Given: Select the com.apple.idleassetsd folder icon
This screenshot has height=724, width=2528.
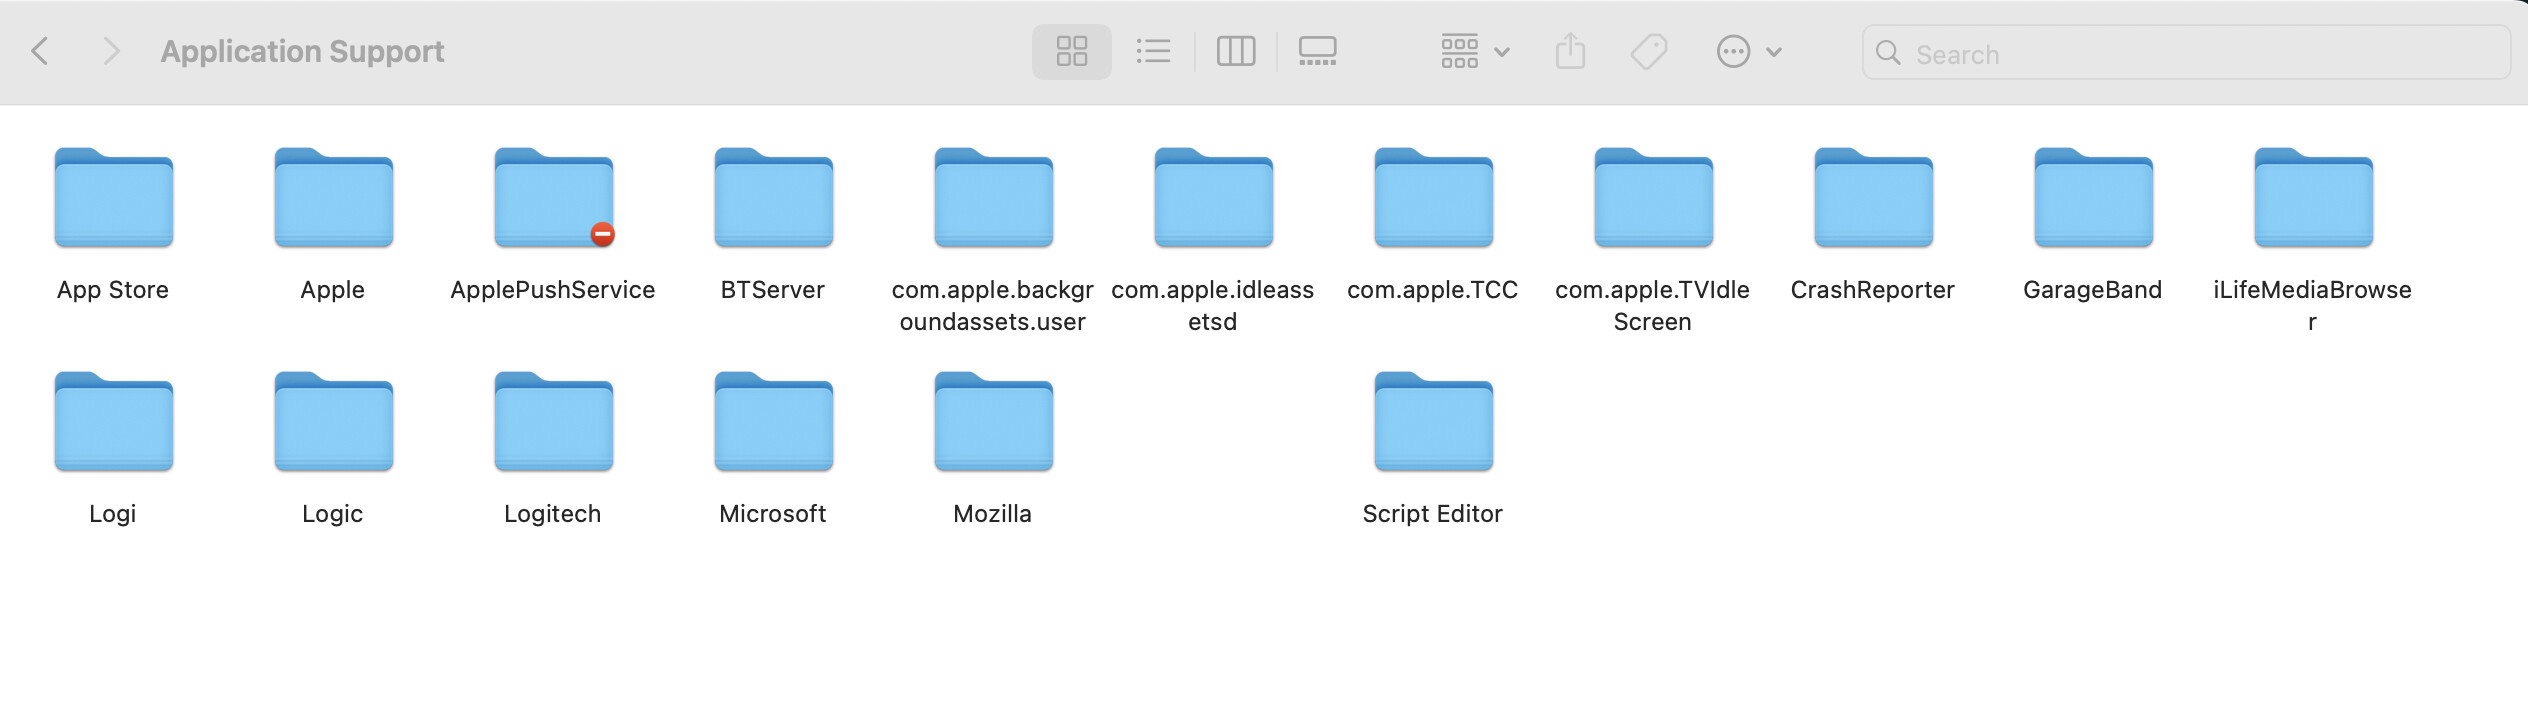Looking at the screenshot, I should click(x=1214, y=198).
